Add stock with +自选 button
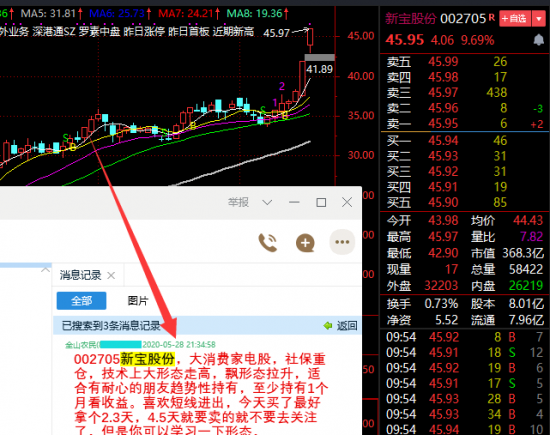This screenshot has height=435, width=550. point(515,18)
